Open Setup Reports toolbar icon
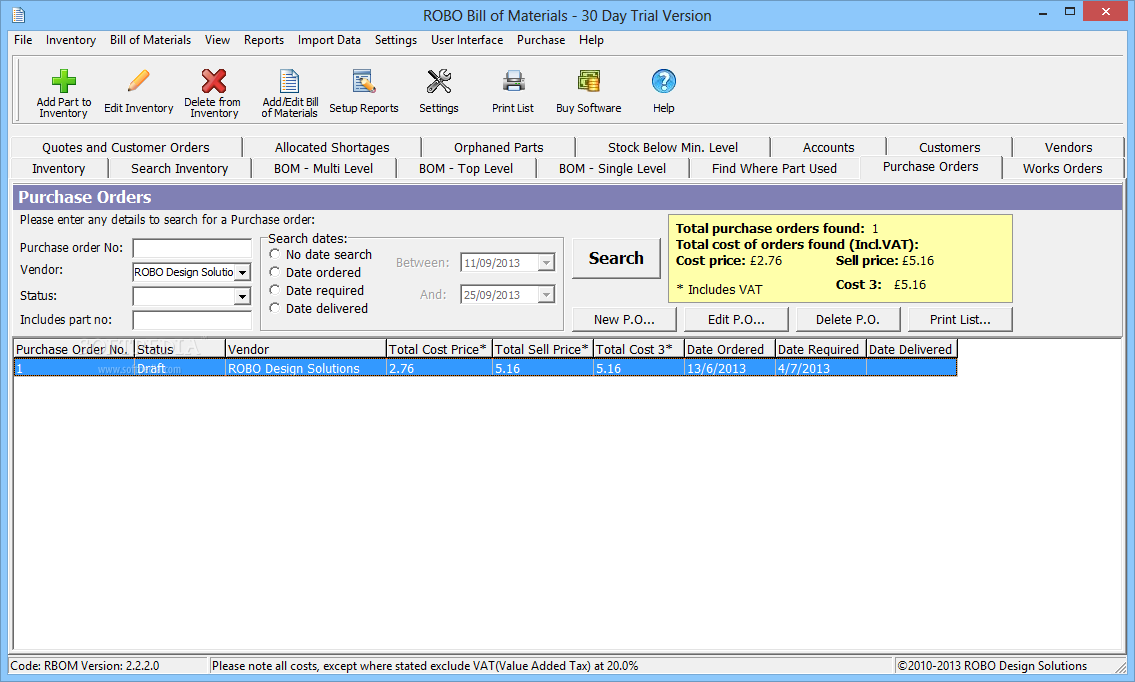 [x=364, y=81]
